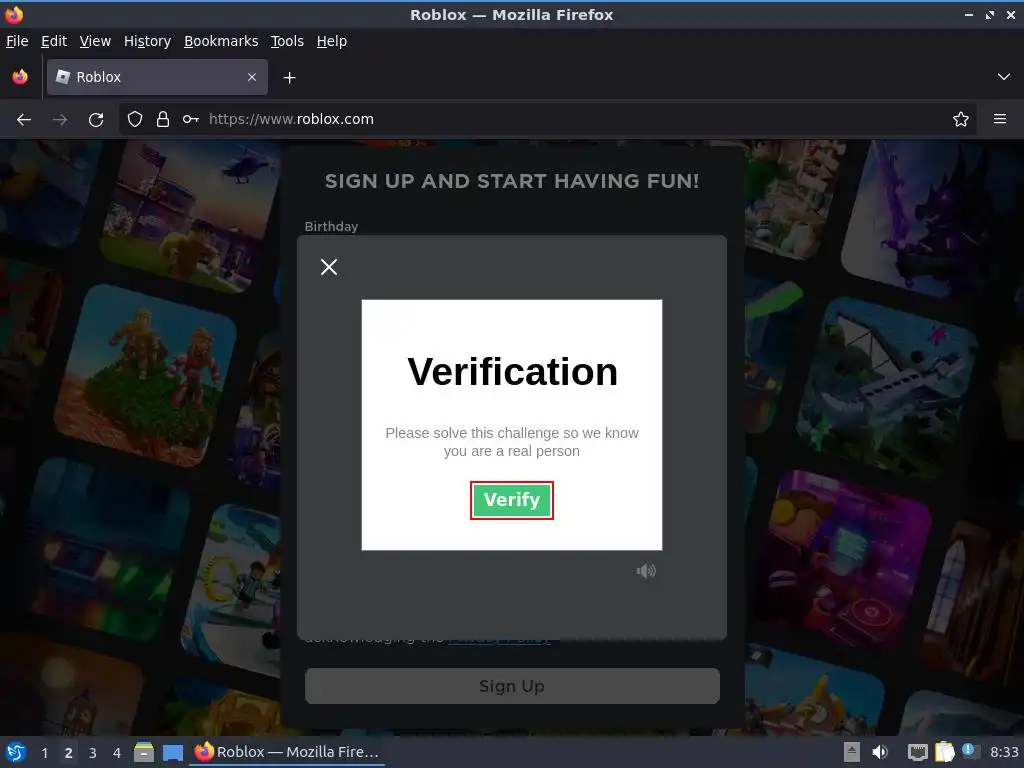Click the forward navigation arrow

60,120
